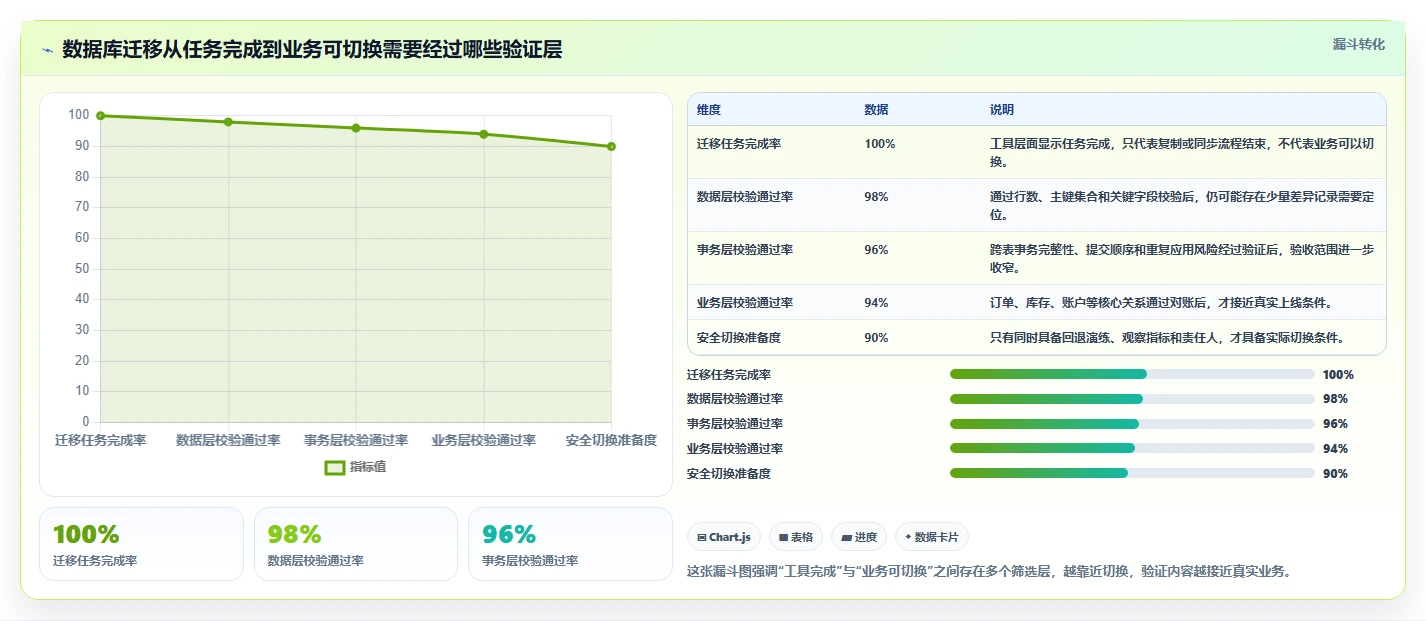Click the 安全切换准备度 progress bar
Image resolution: width=1426 pixels, height=621 pixels.
(x=1132, y=473)
